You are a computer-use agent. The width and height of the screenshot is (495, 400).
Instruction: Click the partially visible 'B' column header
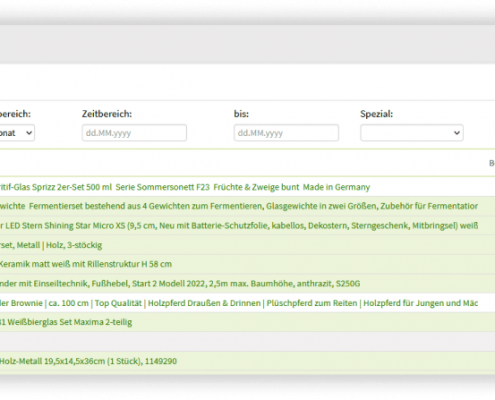pyautogui.click(x=492, y=163)
